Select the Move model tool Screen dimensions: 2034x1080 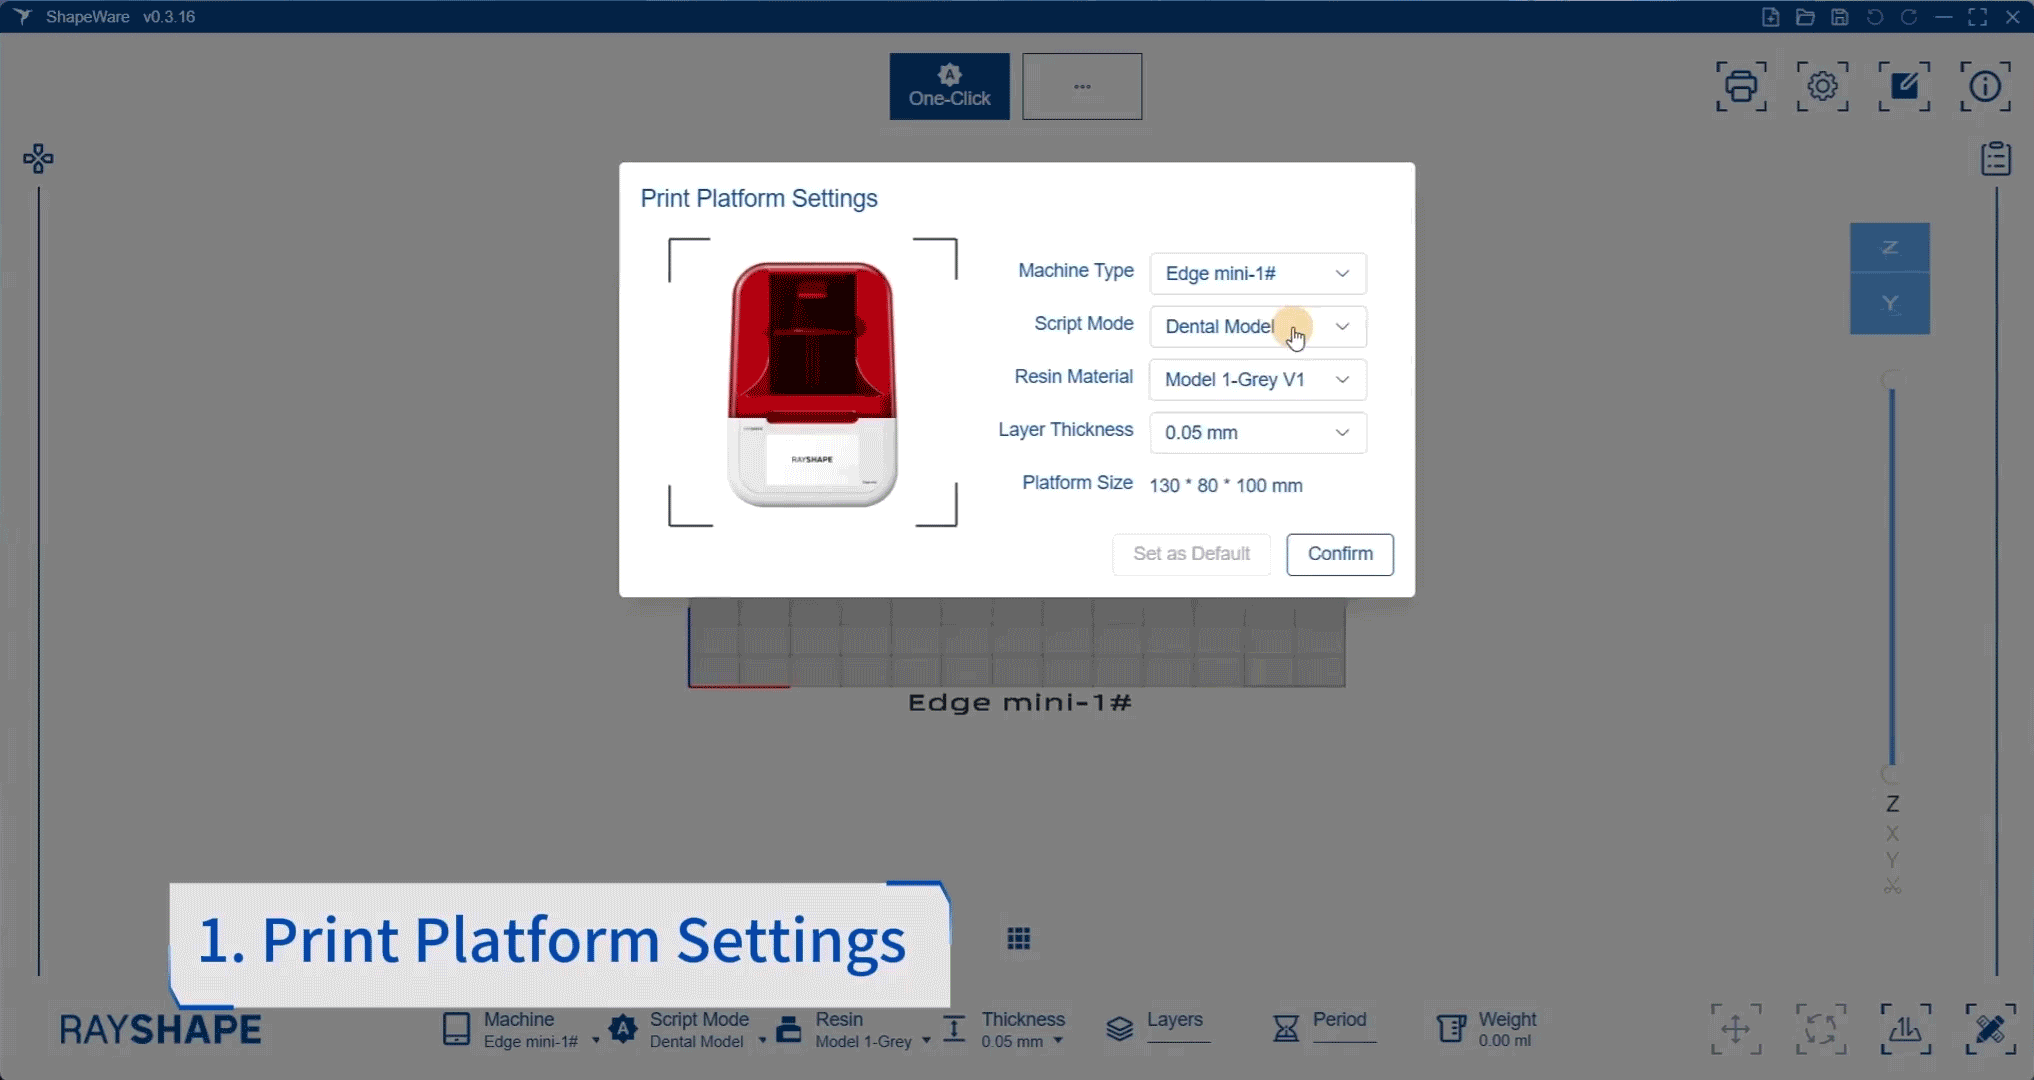(x=1737, y=1028)
